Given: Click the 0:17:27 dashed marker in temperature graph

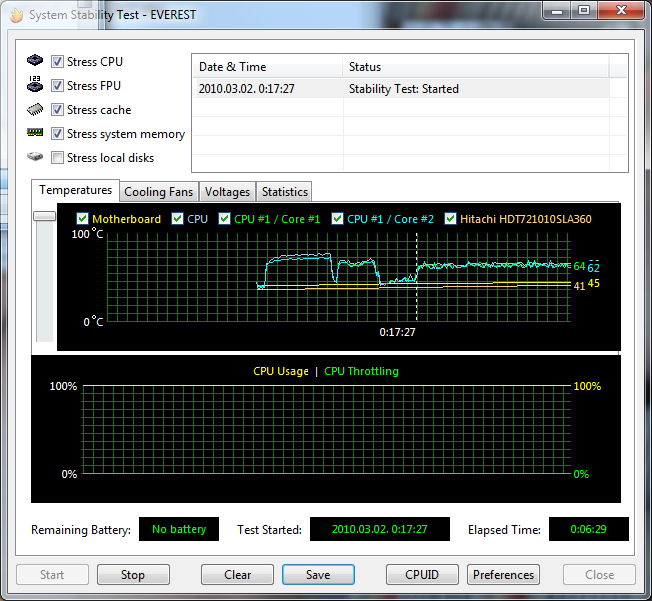Looking at the screenshot, I should tap(416, 277).
